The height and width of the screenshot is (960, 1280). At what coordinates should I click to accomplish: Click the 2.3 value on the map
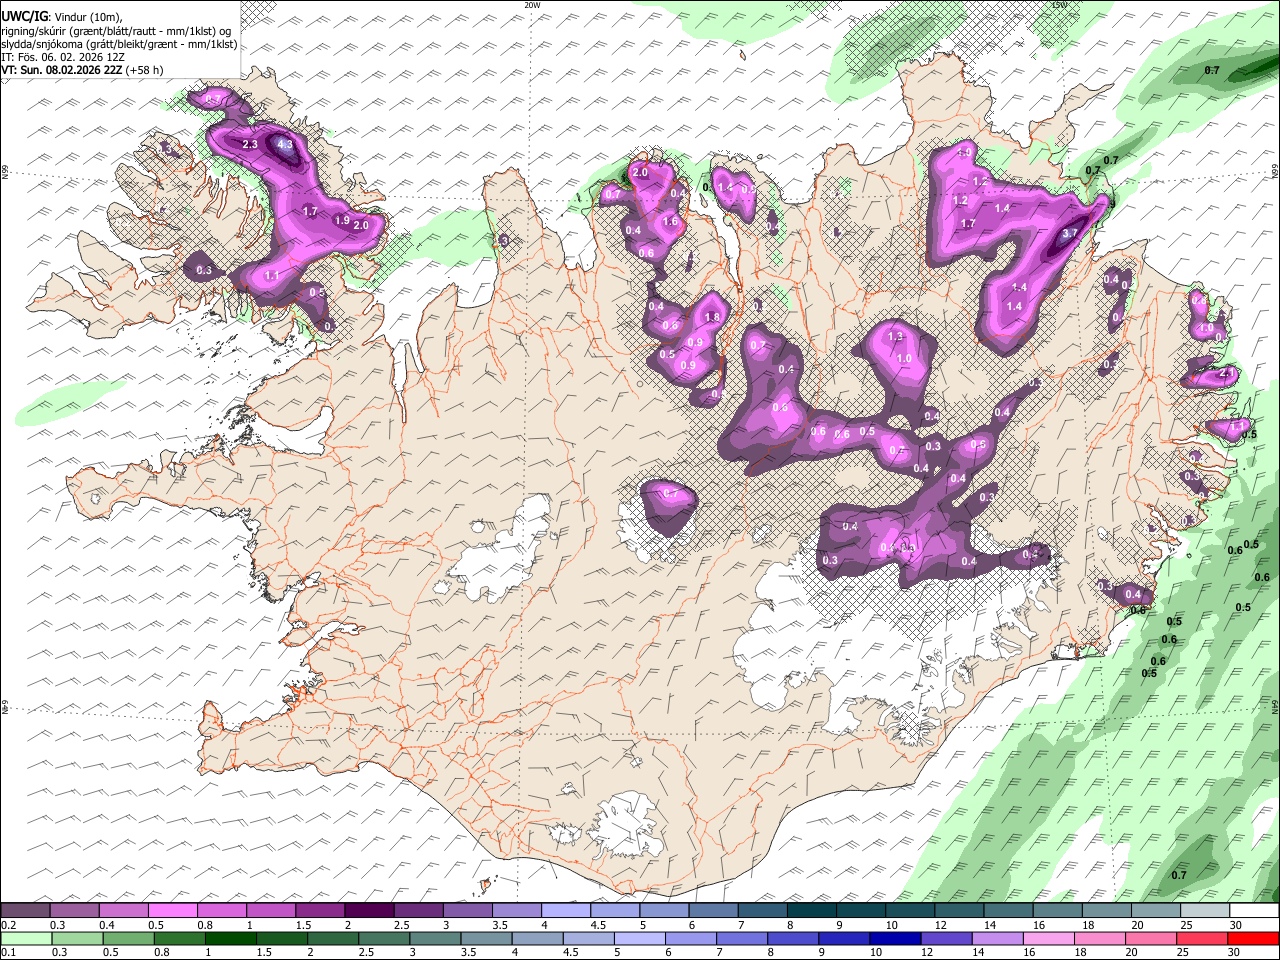[x=250, y=145]
